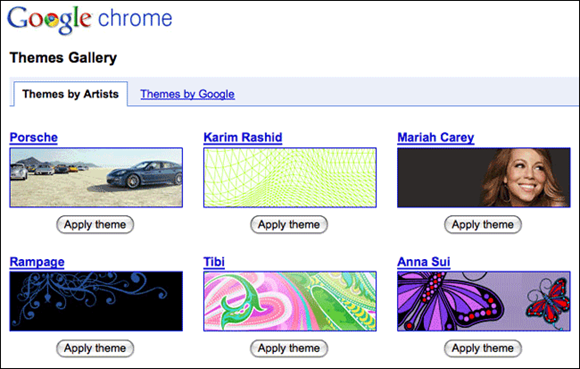This screenshot has height=369, width=580.
Task: Apply the Karim Rashid theme
Action: [289, 224]
